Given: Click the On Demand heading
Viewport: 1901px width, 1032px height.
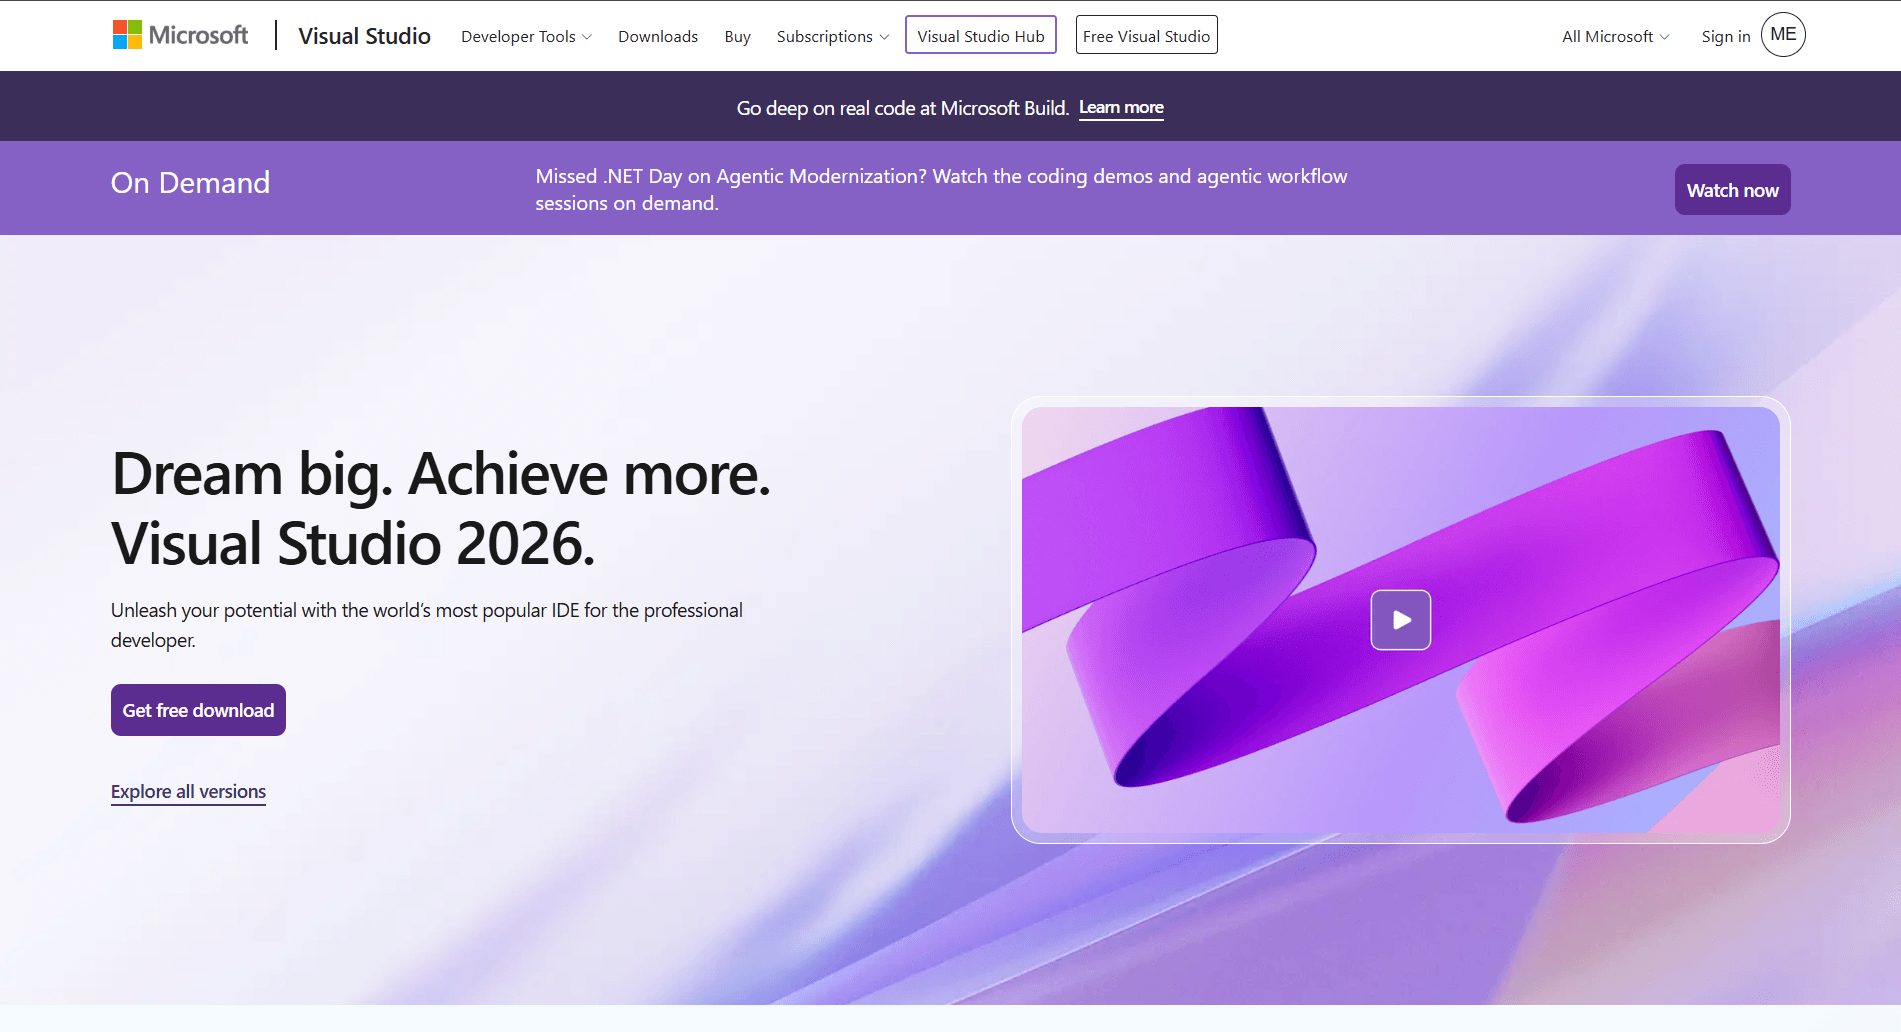Looking at the screenshot, I should [190, 183].
